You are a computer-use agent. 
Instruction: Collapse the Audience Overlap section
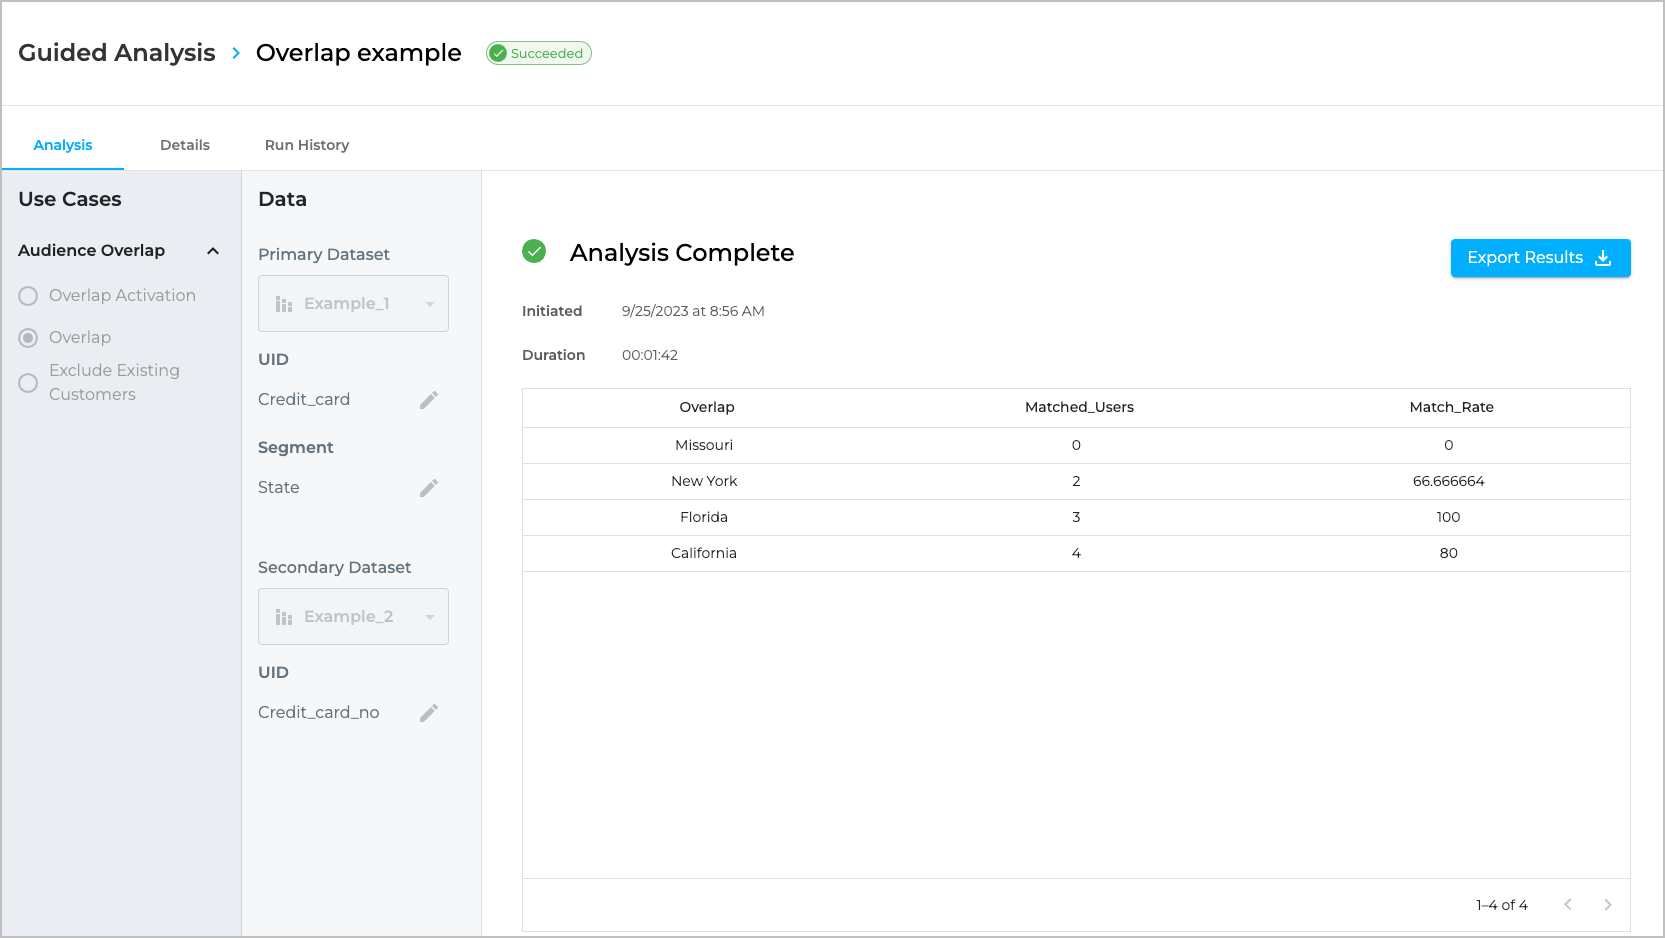tap(212, 251)
